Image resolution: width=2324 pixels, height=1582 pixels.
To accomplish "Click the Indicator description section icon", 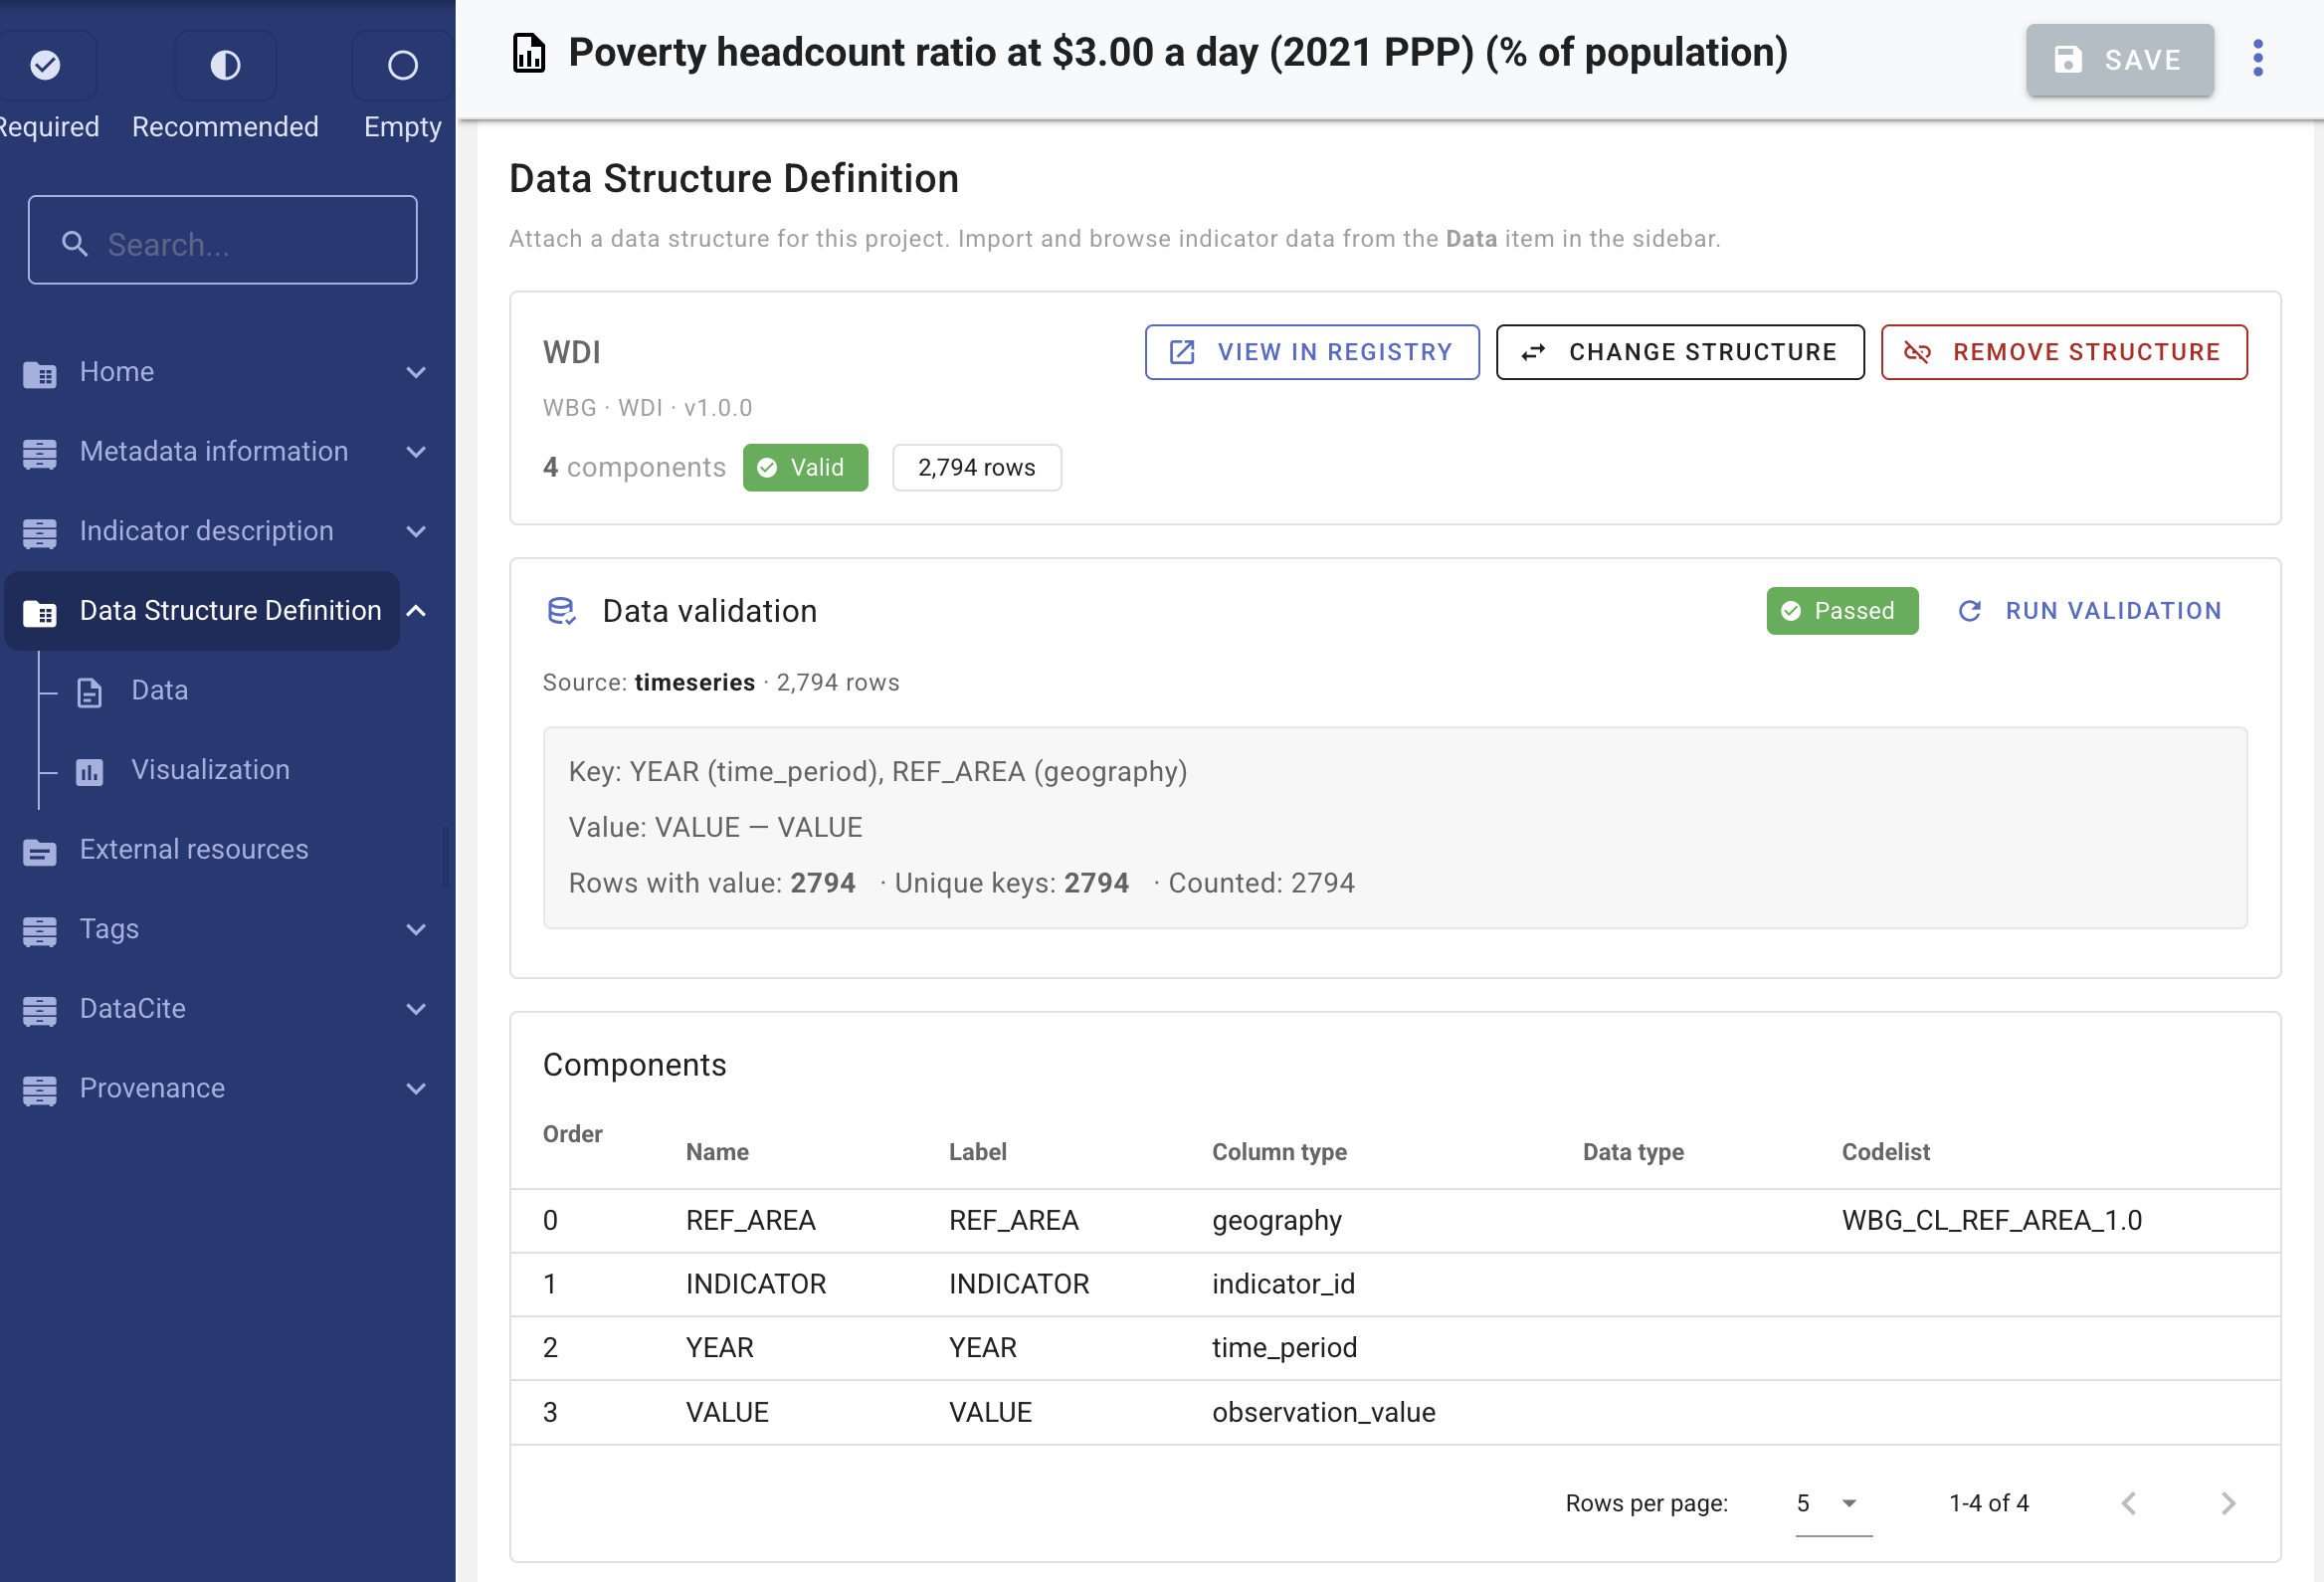I will [40, 532].
